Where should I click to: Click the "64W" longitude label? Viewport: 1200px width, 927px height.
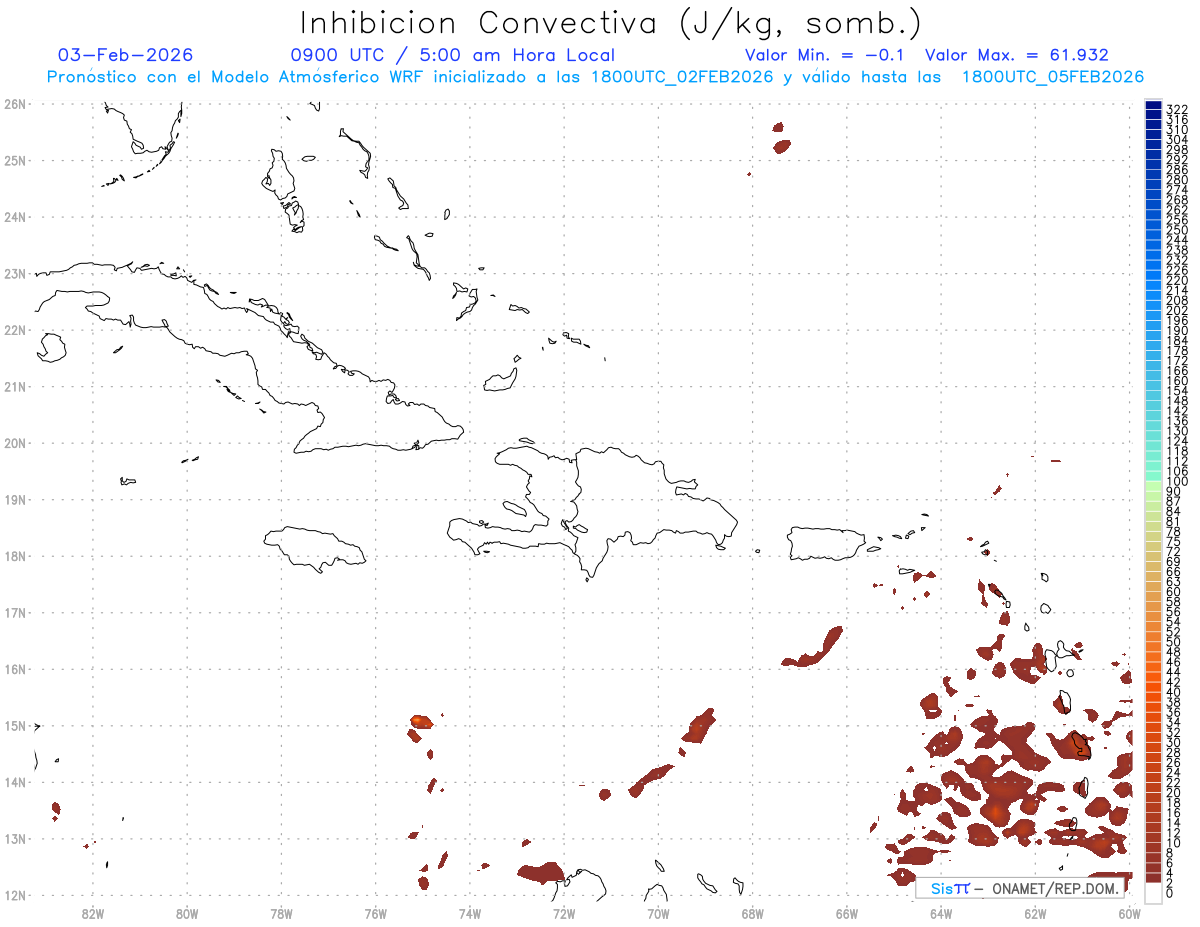coord(941,912)
